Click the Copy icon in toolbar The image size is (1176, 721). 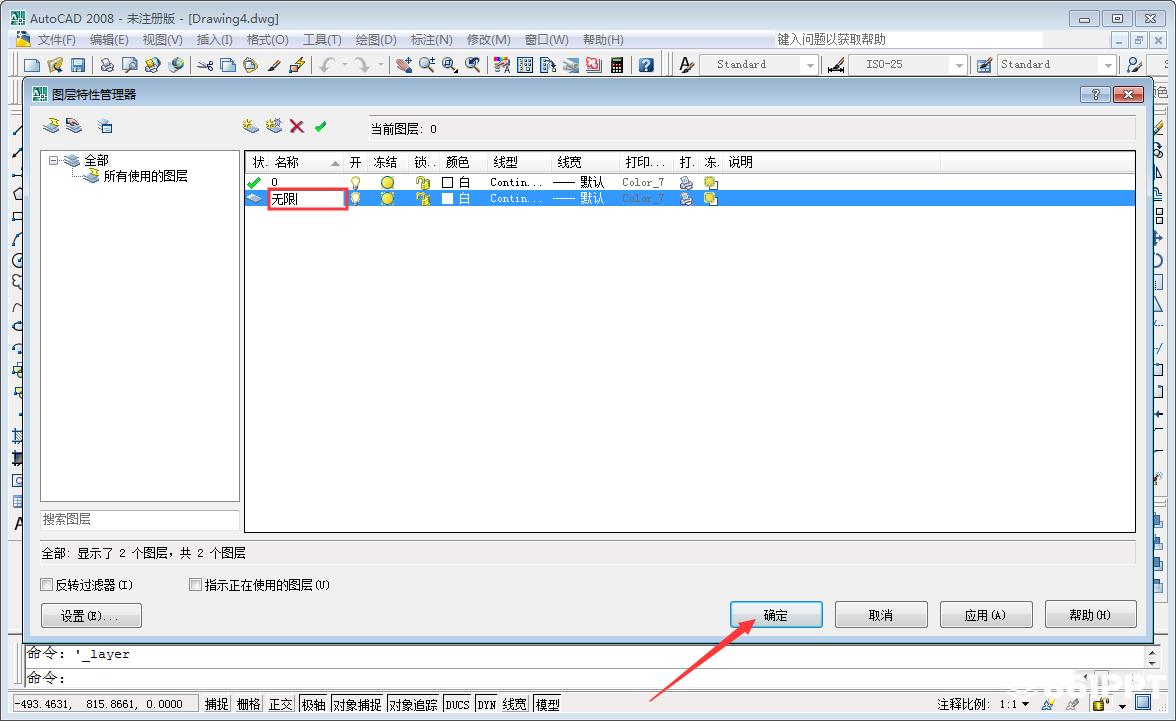coord(228,65)
